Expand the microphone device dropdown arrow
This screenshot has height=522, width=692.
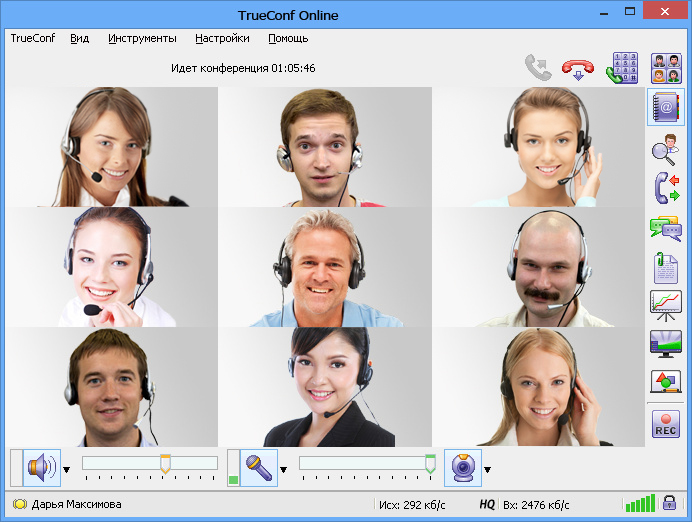coord(283,469)
